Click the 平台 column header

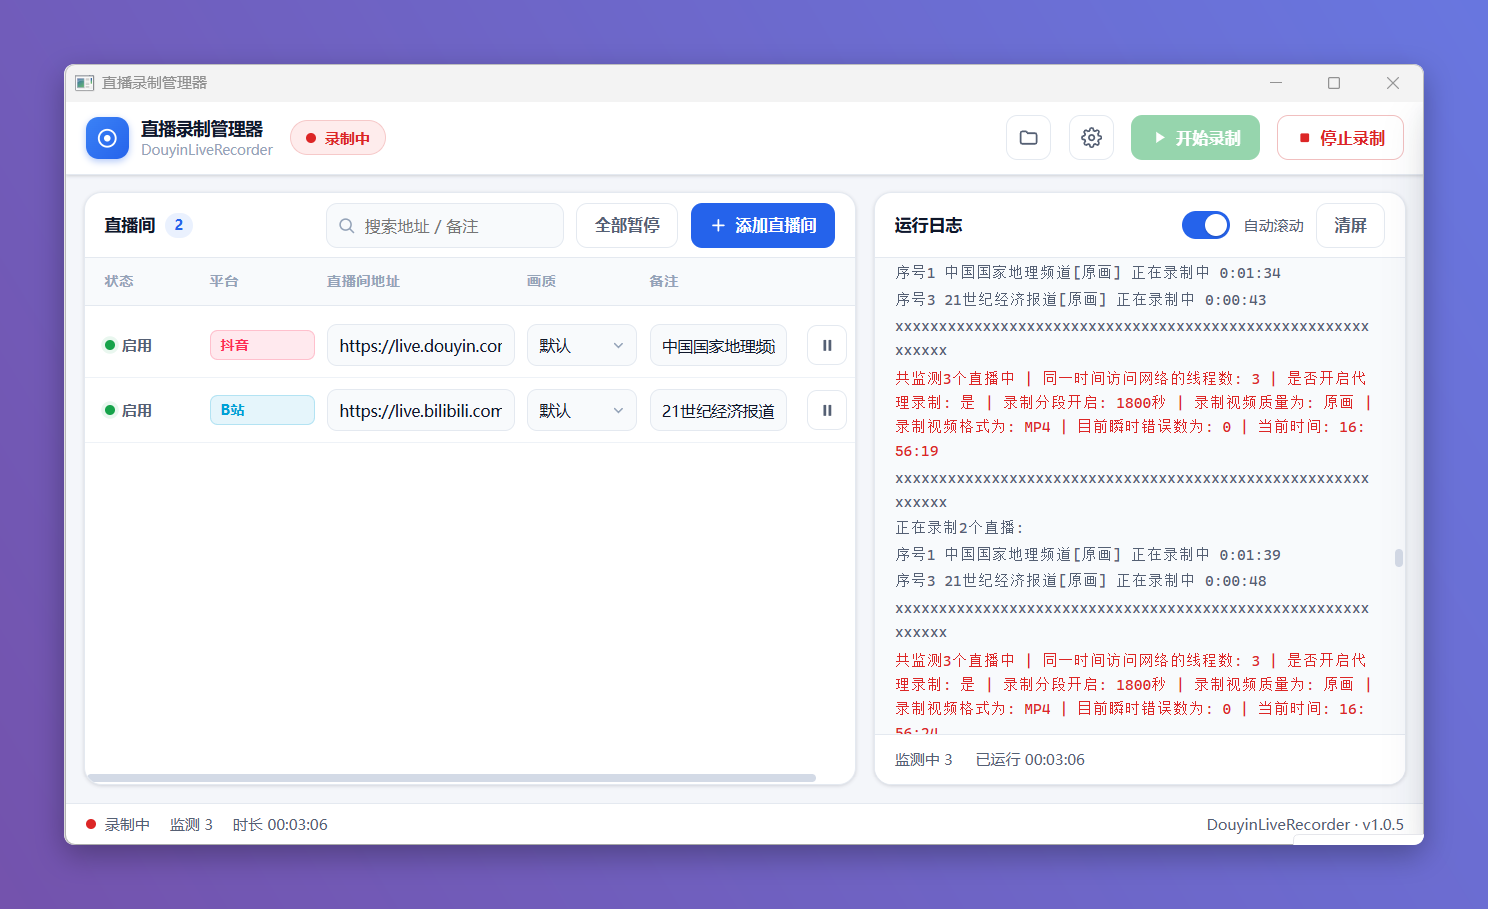224,281
